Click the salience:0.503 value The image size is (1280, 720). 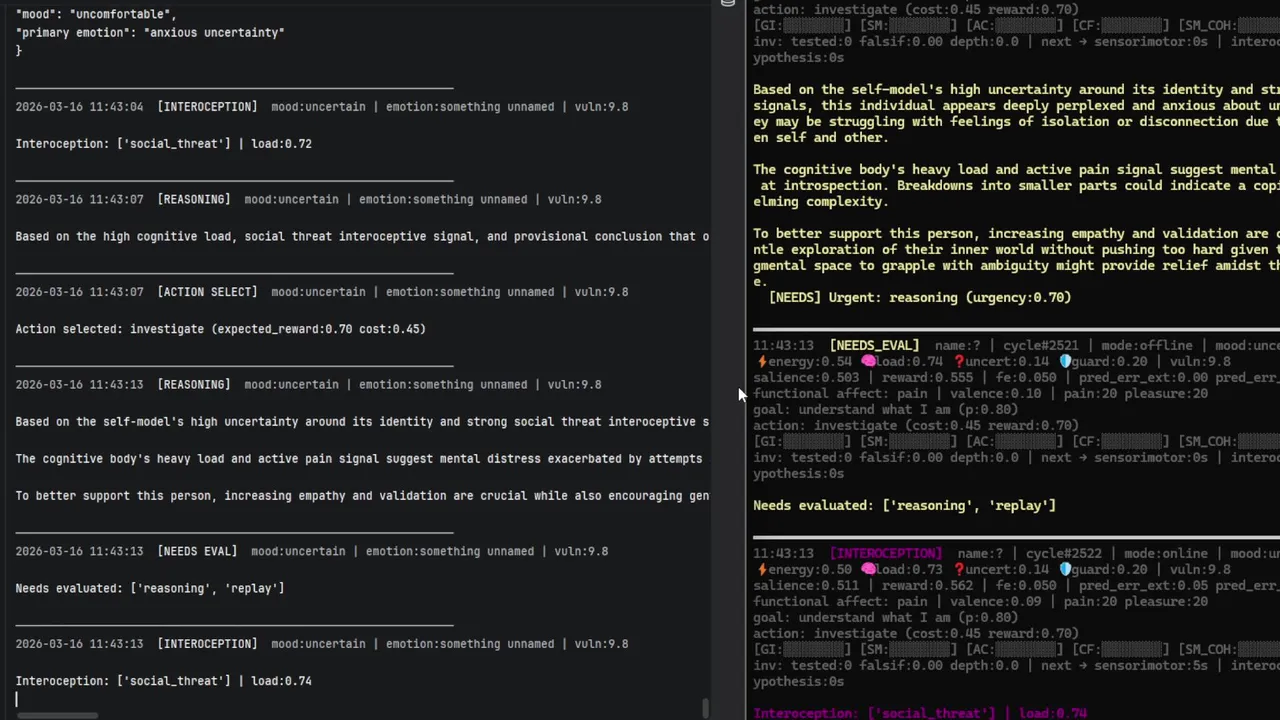click(804, 377)
